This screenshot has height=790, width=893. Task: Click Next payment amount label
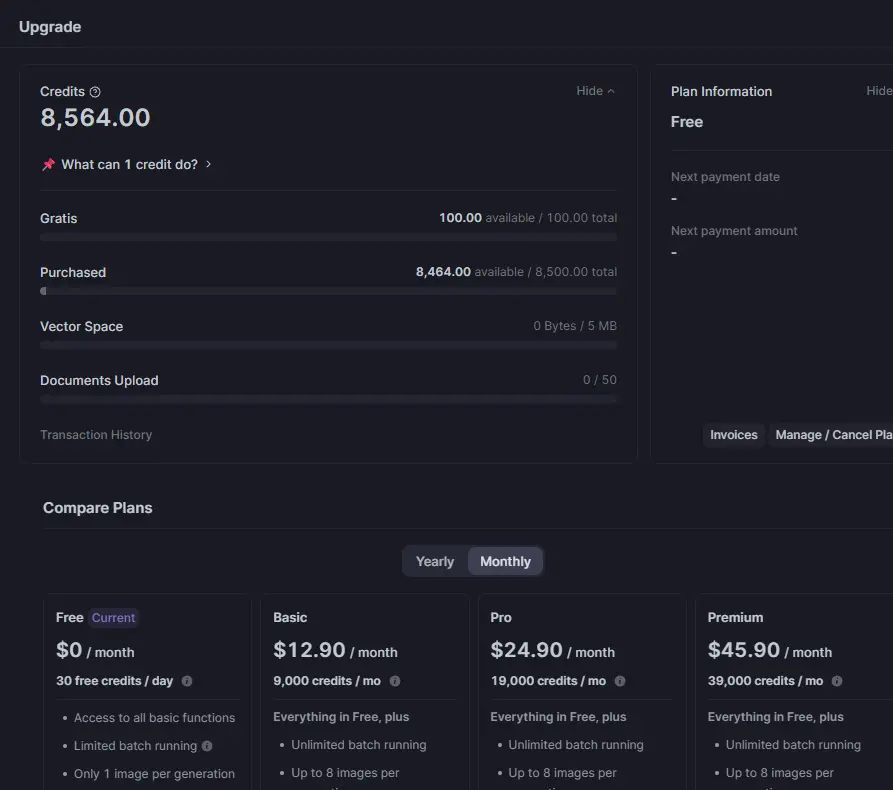click(x=734, y=231)
